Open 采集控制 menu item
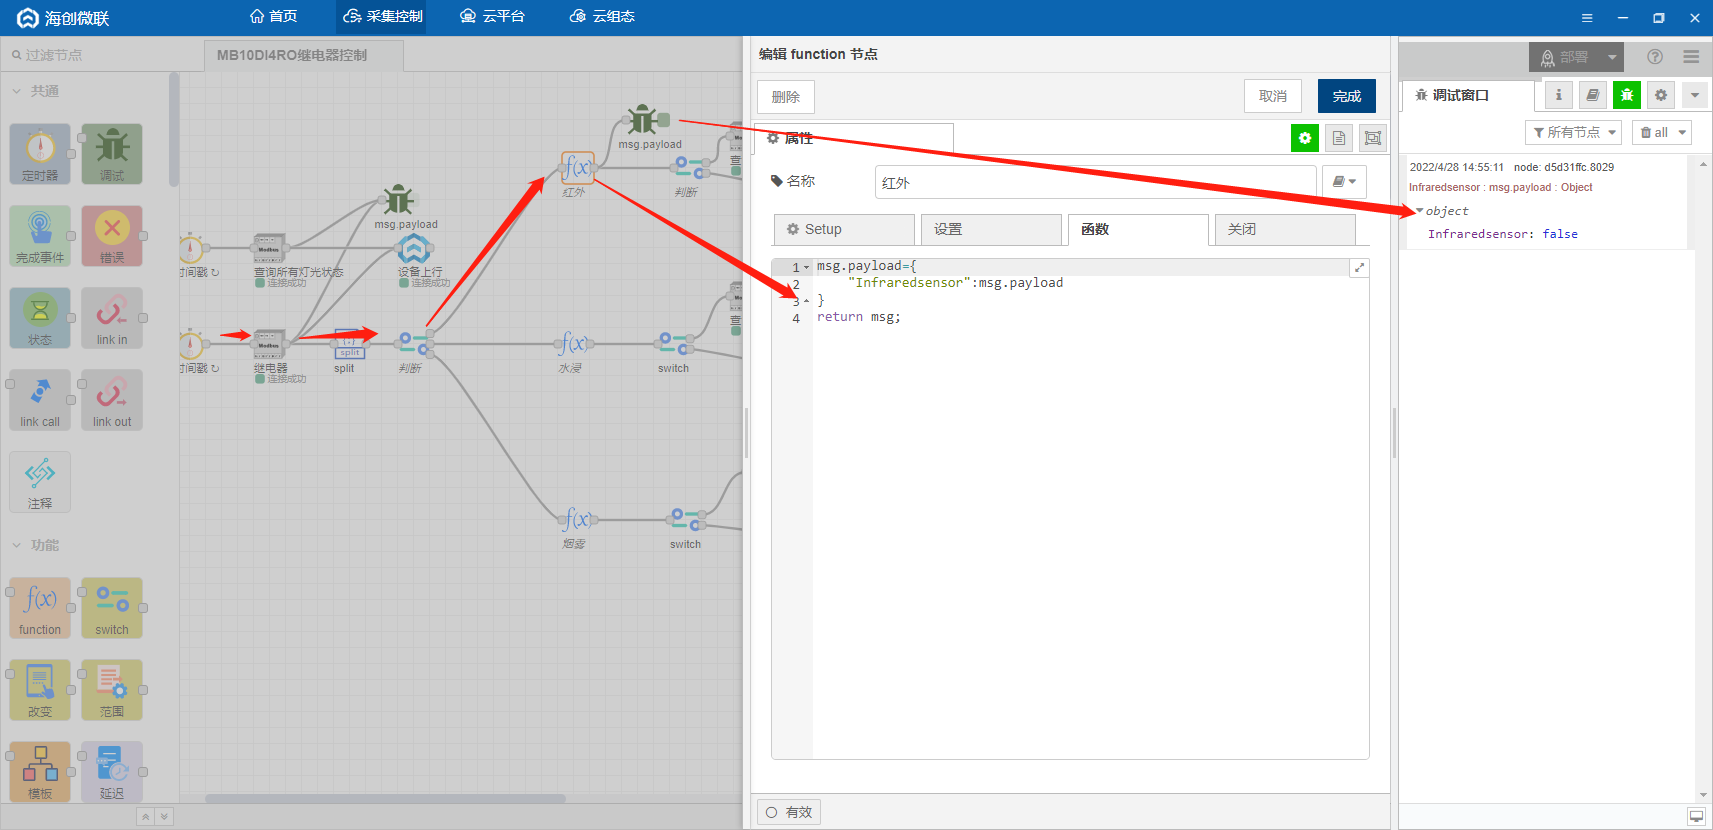Image resolution: width=1713 pixels, height=830 pixels. point(383,17)
